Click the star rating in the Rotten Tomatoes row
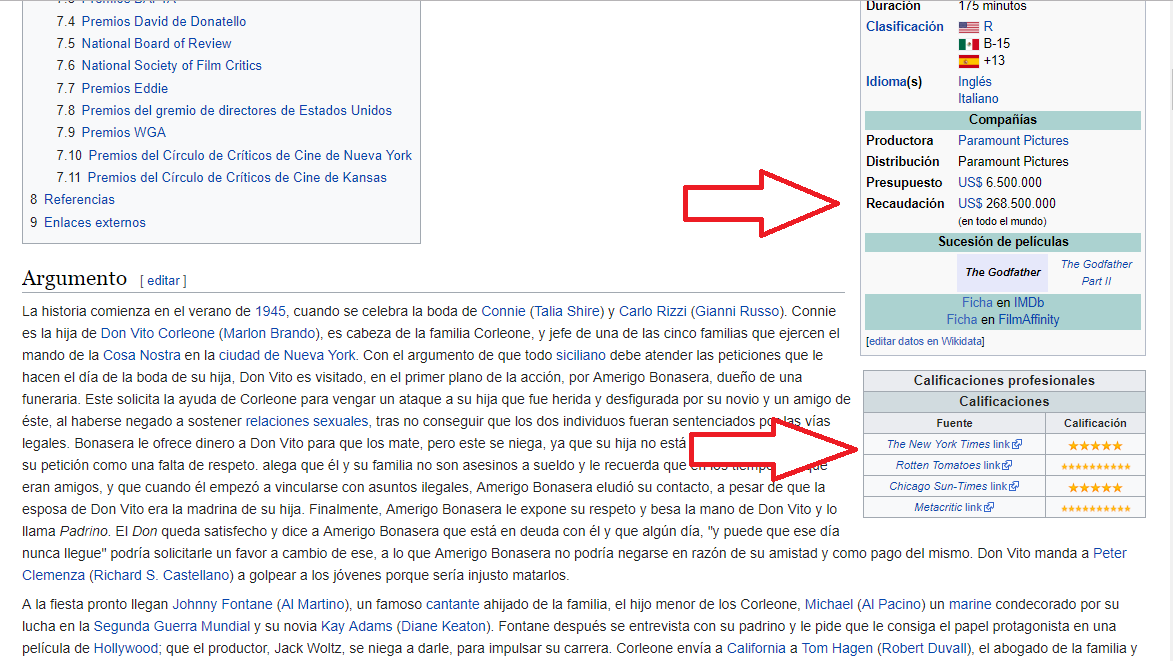 tap(1095, 467)
